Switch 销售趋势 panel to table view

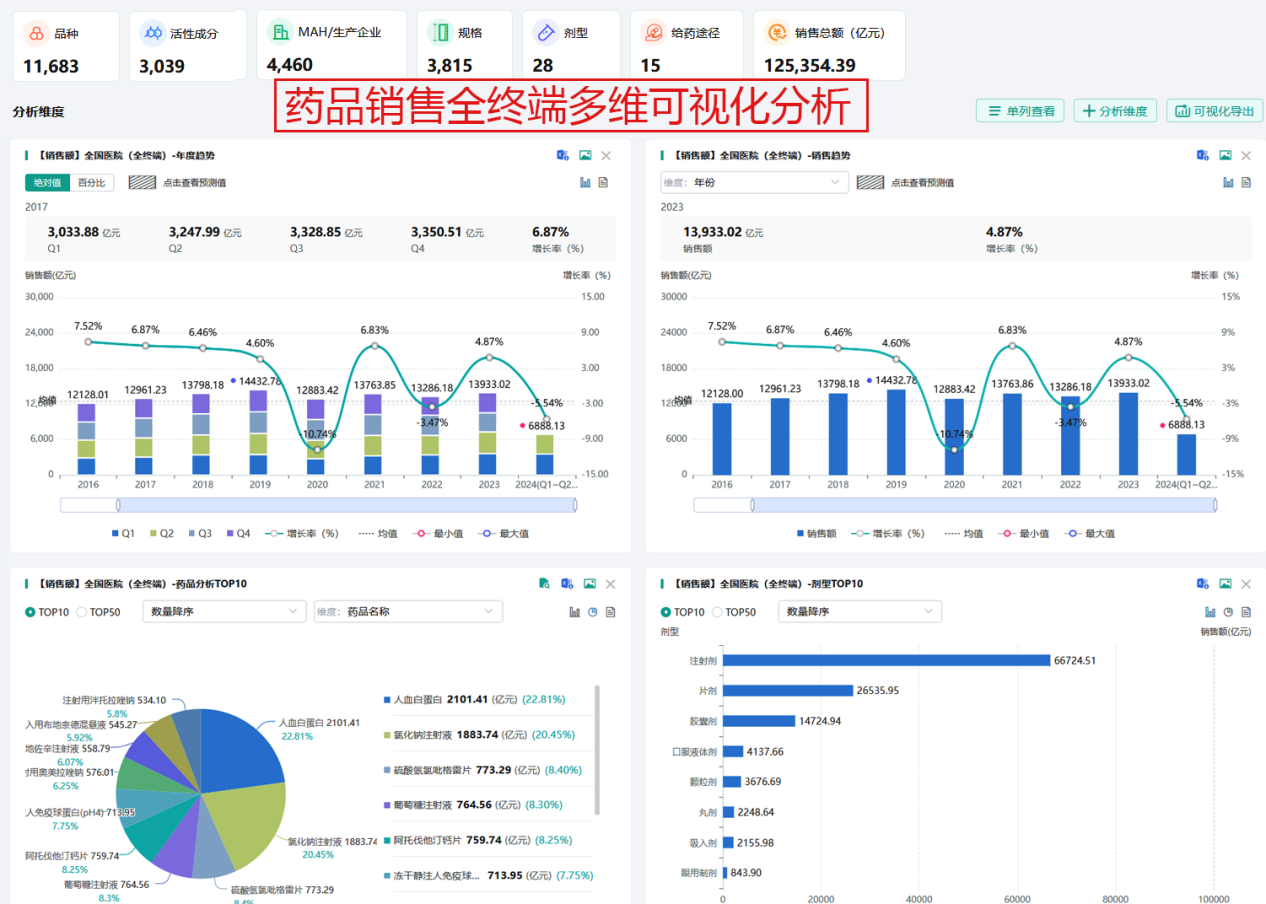1246,182
